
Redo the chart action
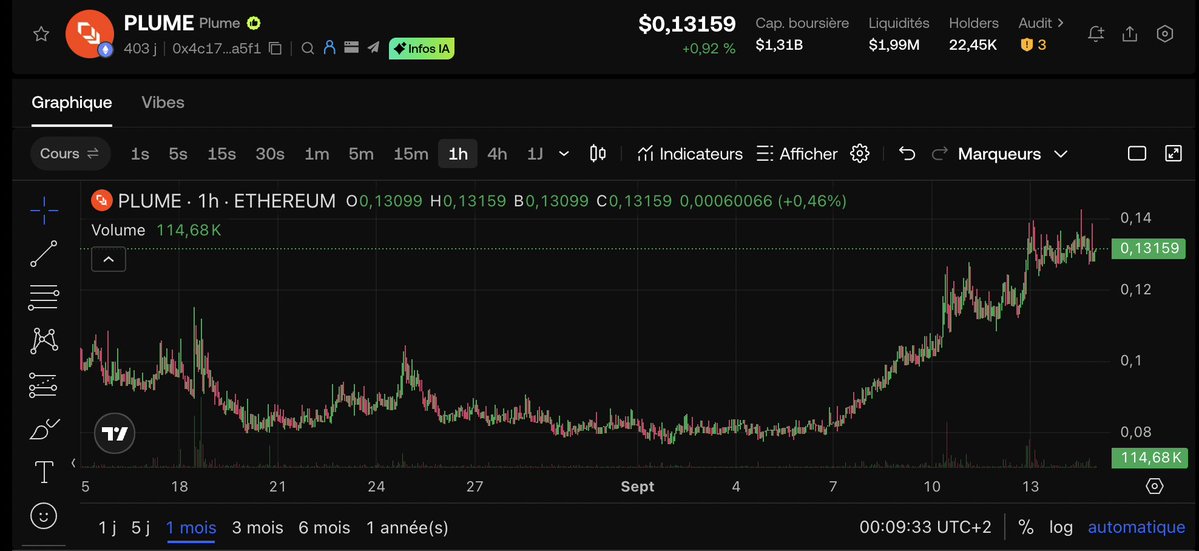940,154
